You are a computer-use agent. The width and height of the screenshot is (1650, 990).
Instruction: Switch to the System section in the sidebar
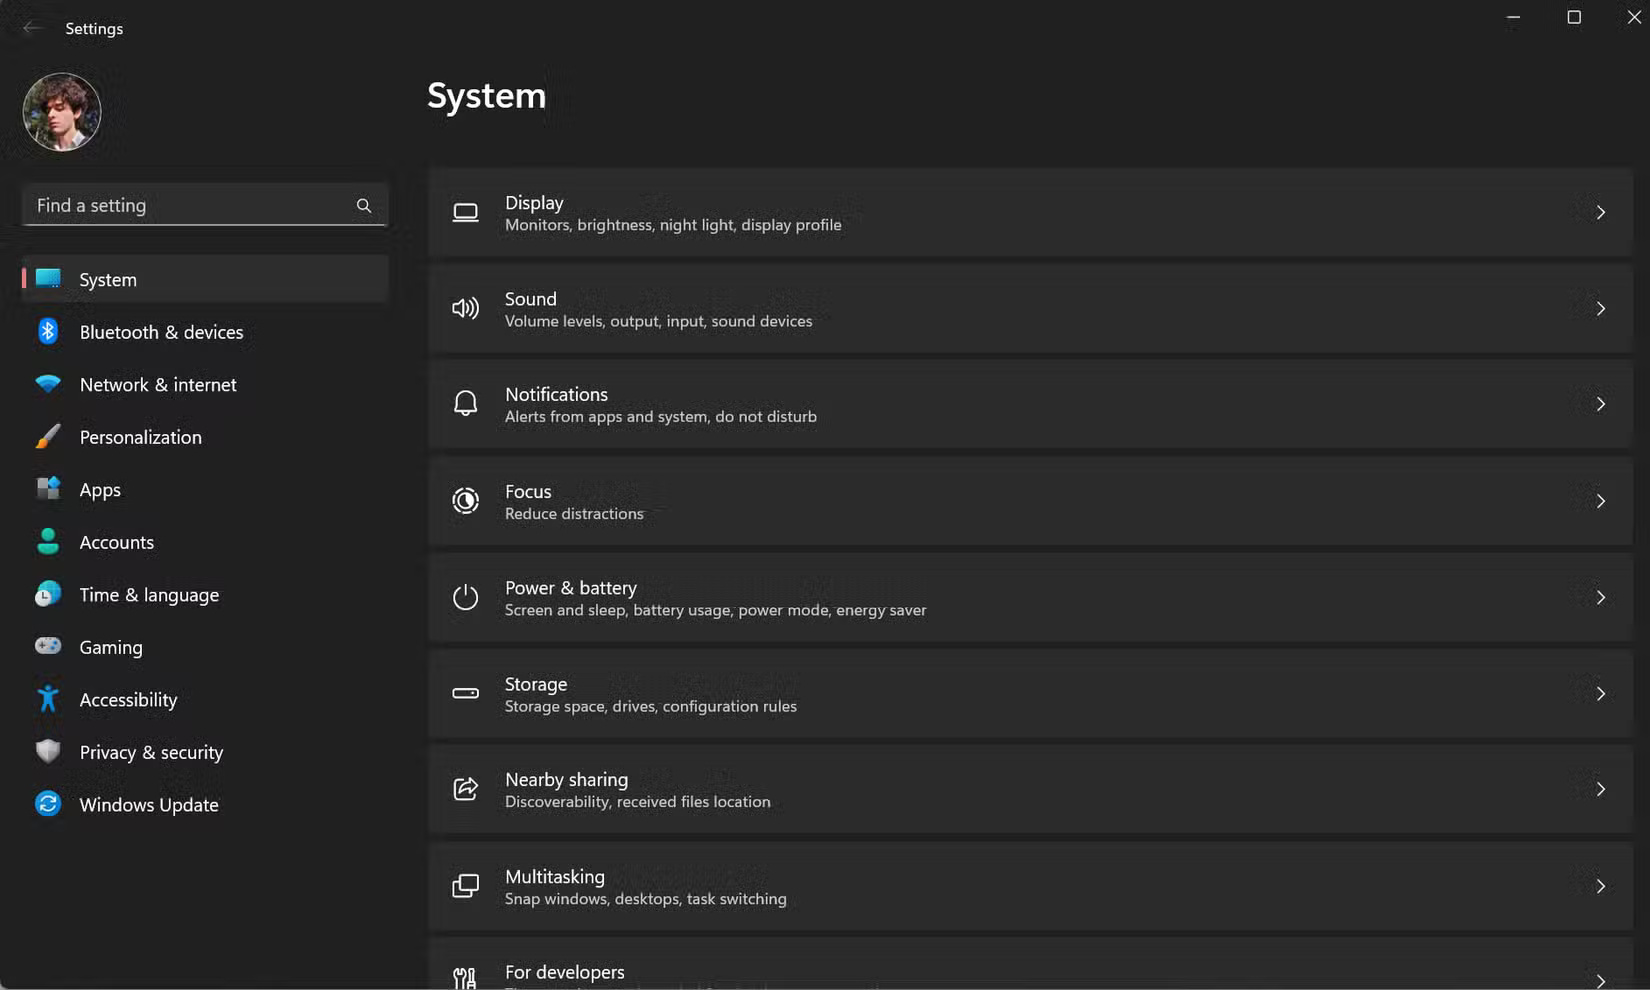[107, 279]
